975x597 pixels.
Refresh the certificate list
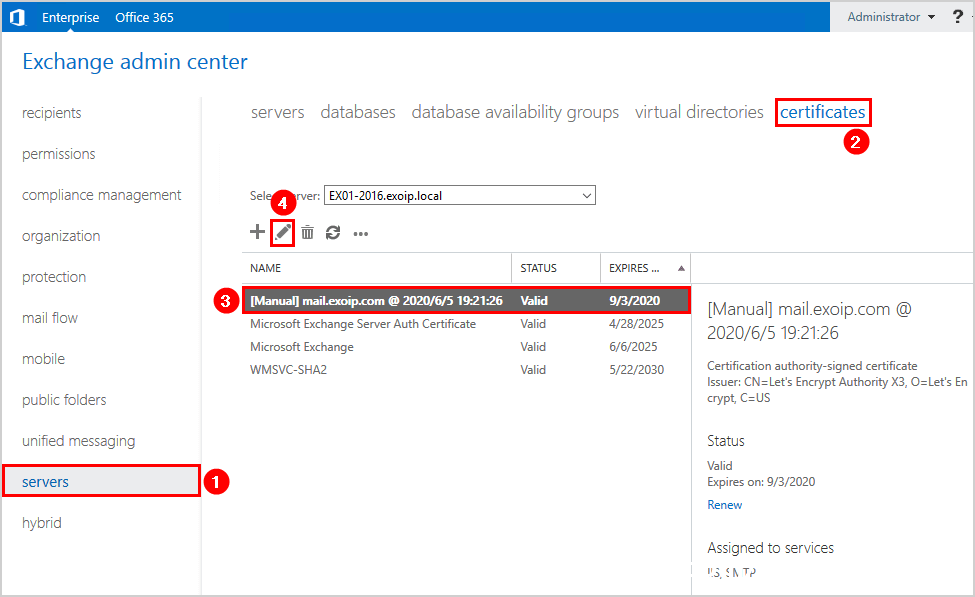point(333,233)
